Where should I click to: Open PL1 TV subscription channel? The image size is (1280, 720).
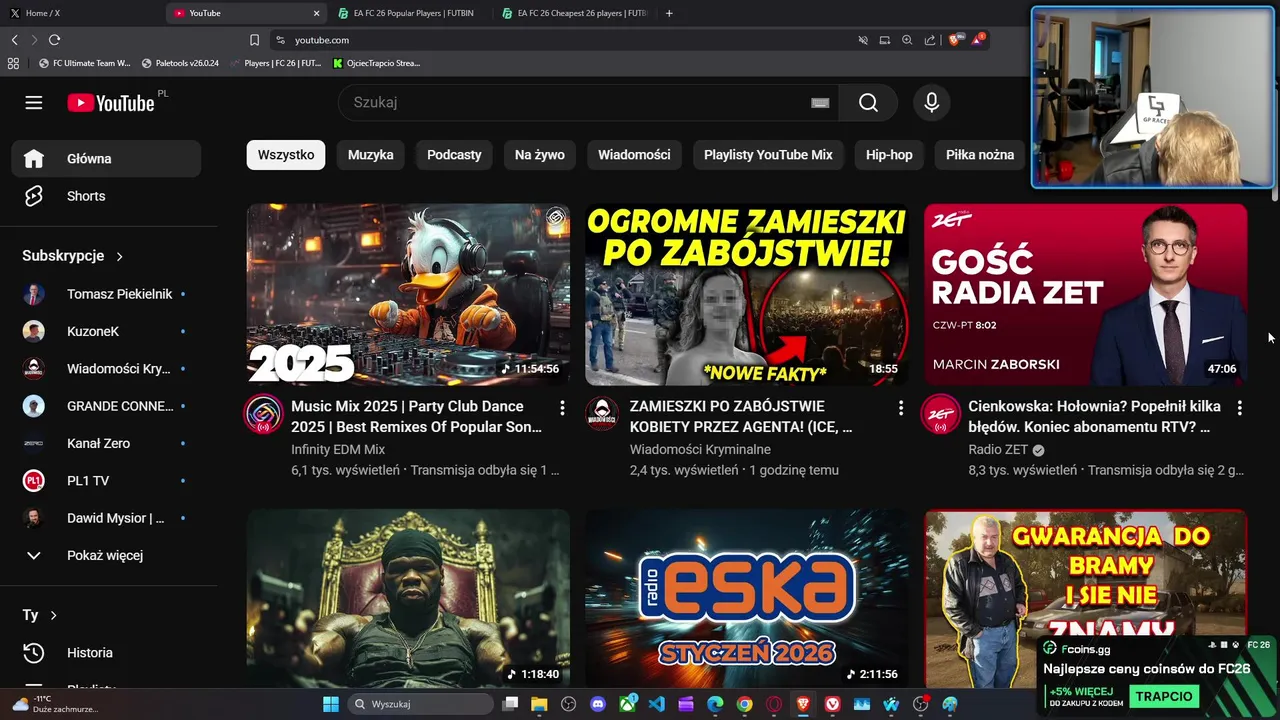106,481
